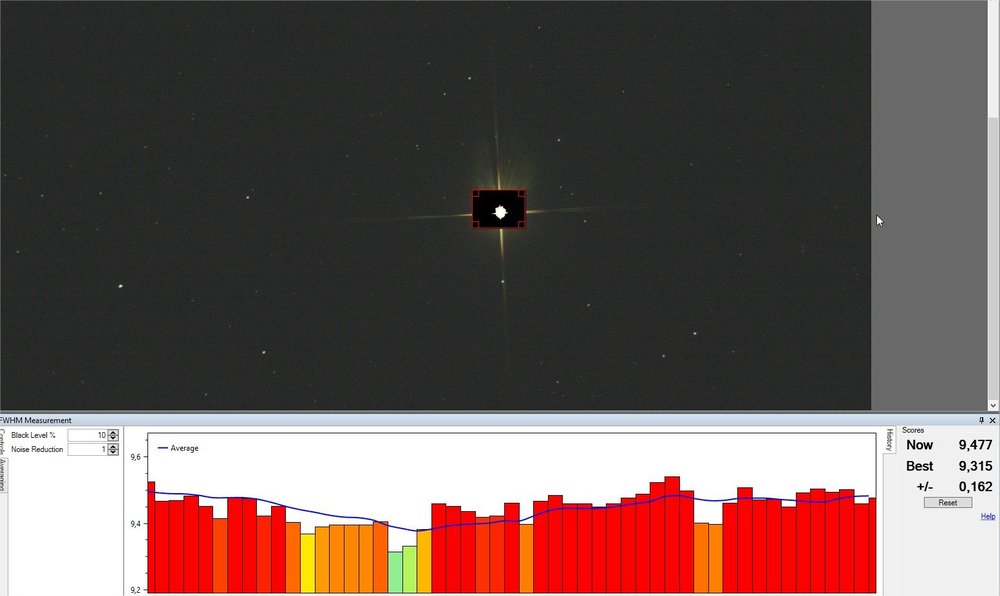Click the Best score value 9,315
This screenshot has height=596, width=1000.
click(x=974, y=466)
